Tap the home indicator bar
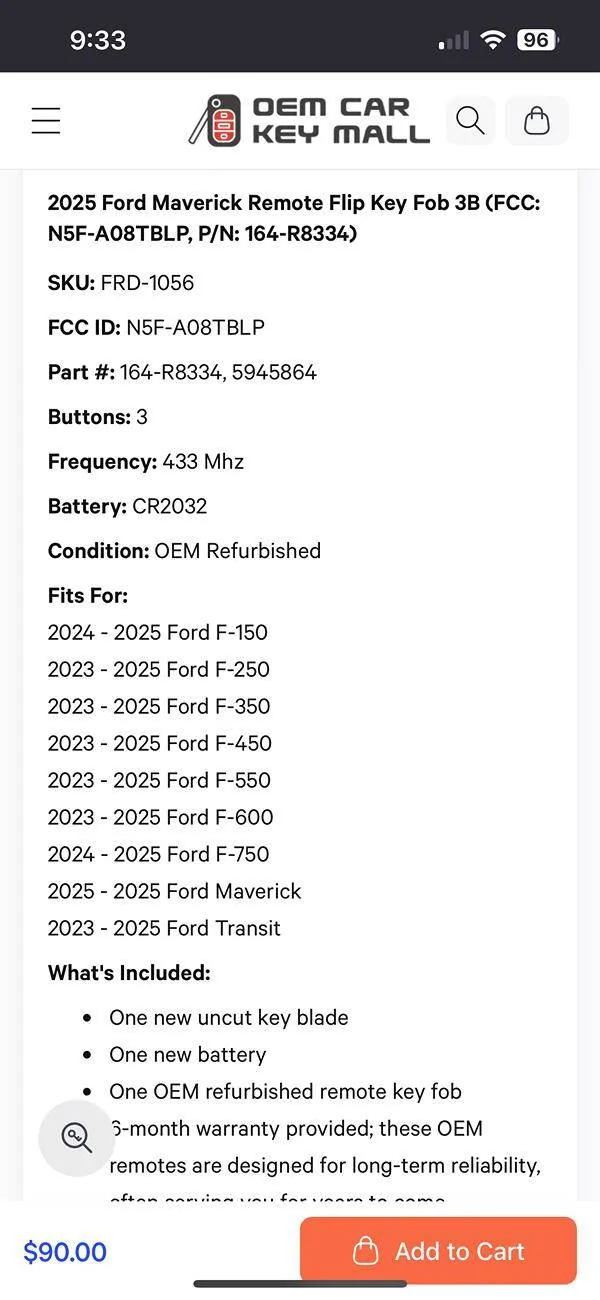The image size is (600, 1300). point(300,1284)
